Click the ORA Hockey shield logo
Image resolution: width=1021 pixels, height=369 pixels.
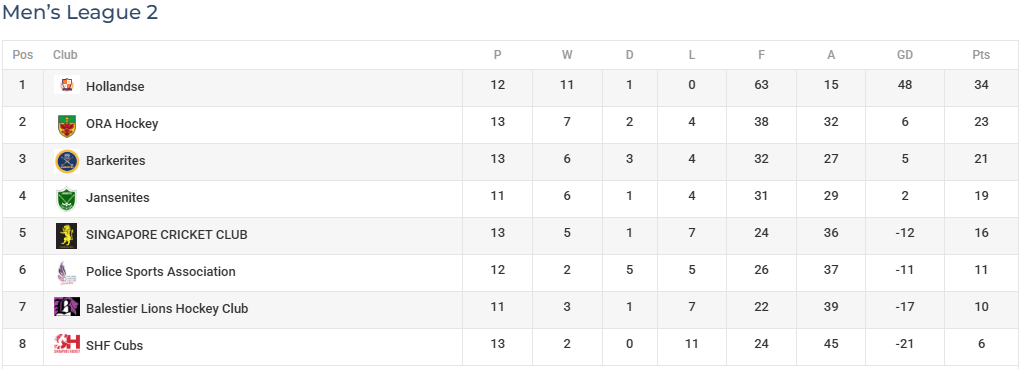click(x=66, y=125)
